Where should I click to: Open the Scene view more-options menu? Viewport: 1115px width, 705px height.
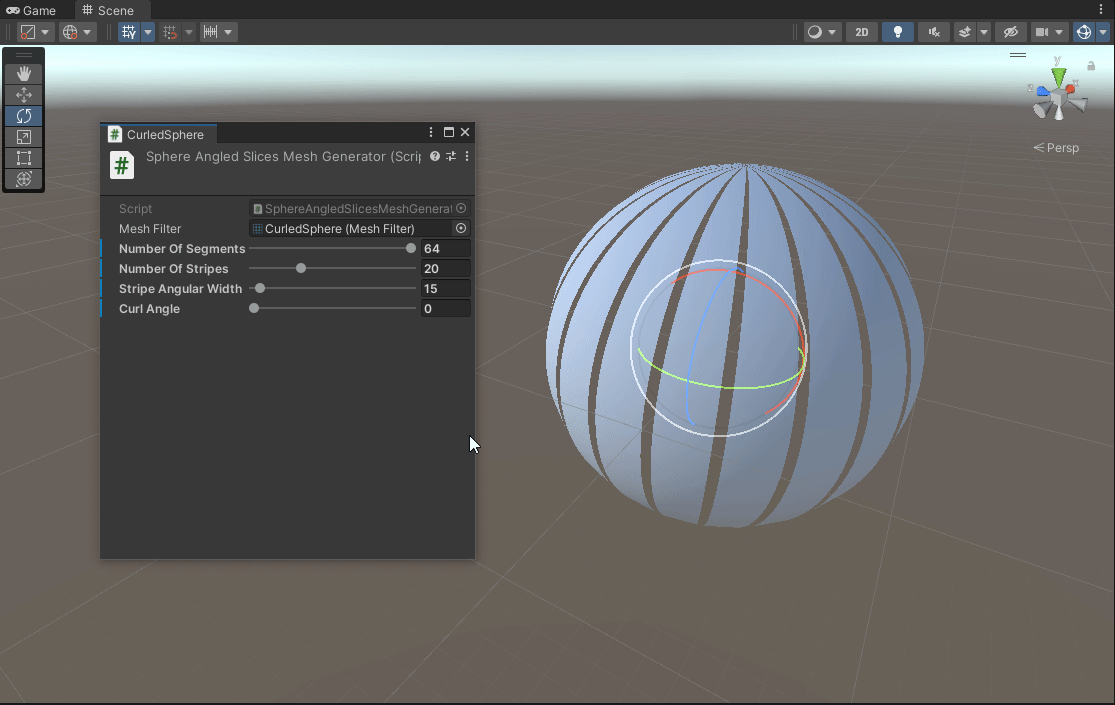(1101, 9)
